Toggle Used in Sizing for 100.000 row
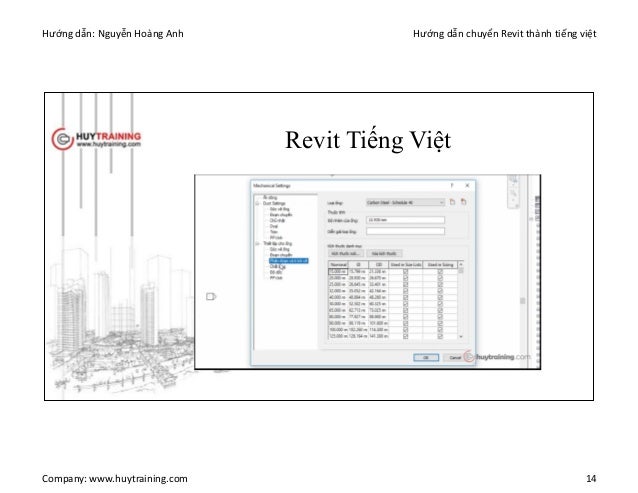Viewport: 638px width, 493px height. [440, 330]
